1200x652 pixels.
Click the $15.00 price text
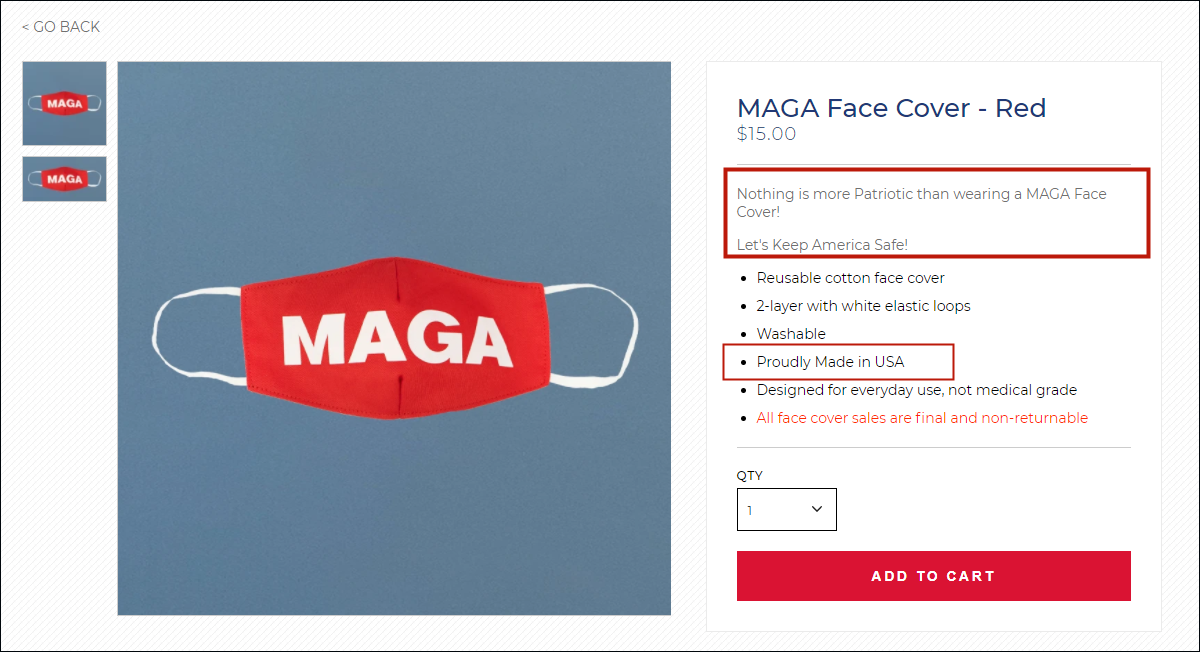pyautogui.click(x=767, y=134)
